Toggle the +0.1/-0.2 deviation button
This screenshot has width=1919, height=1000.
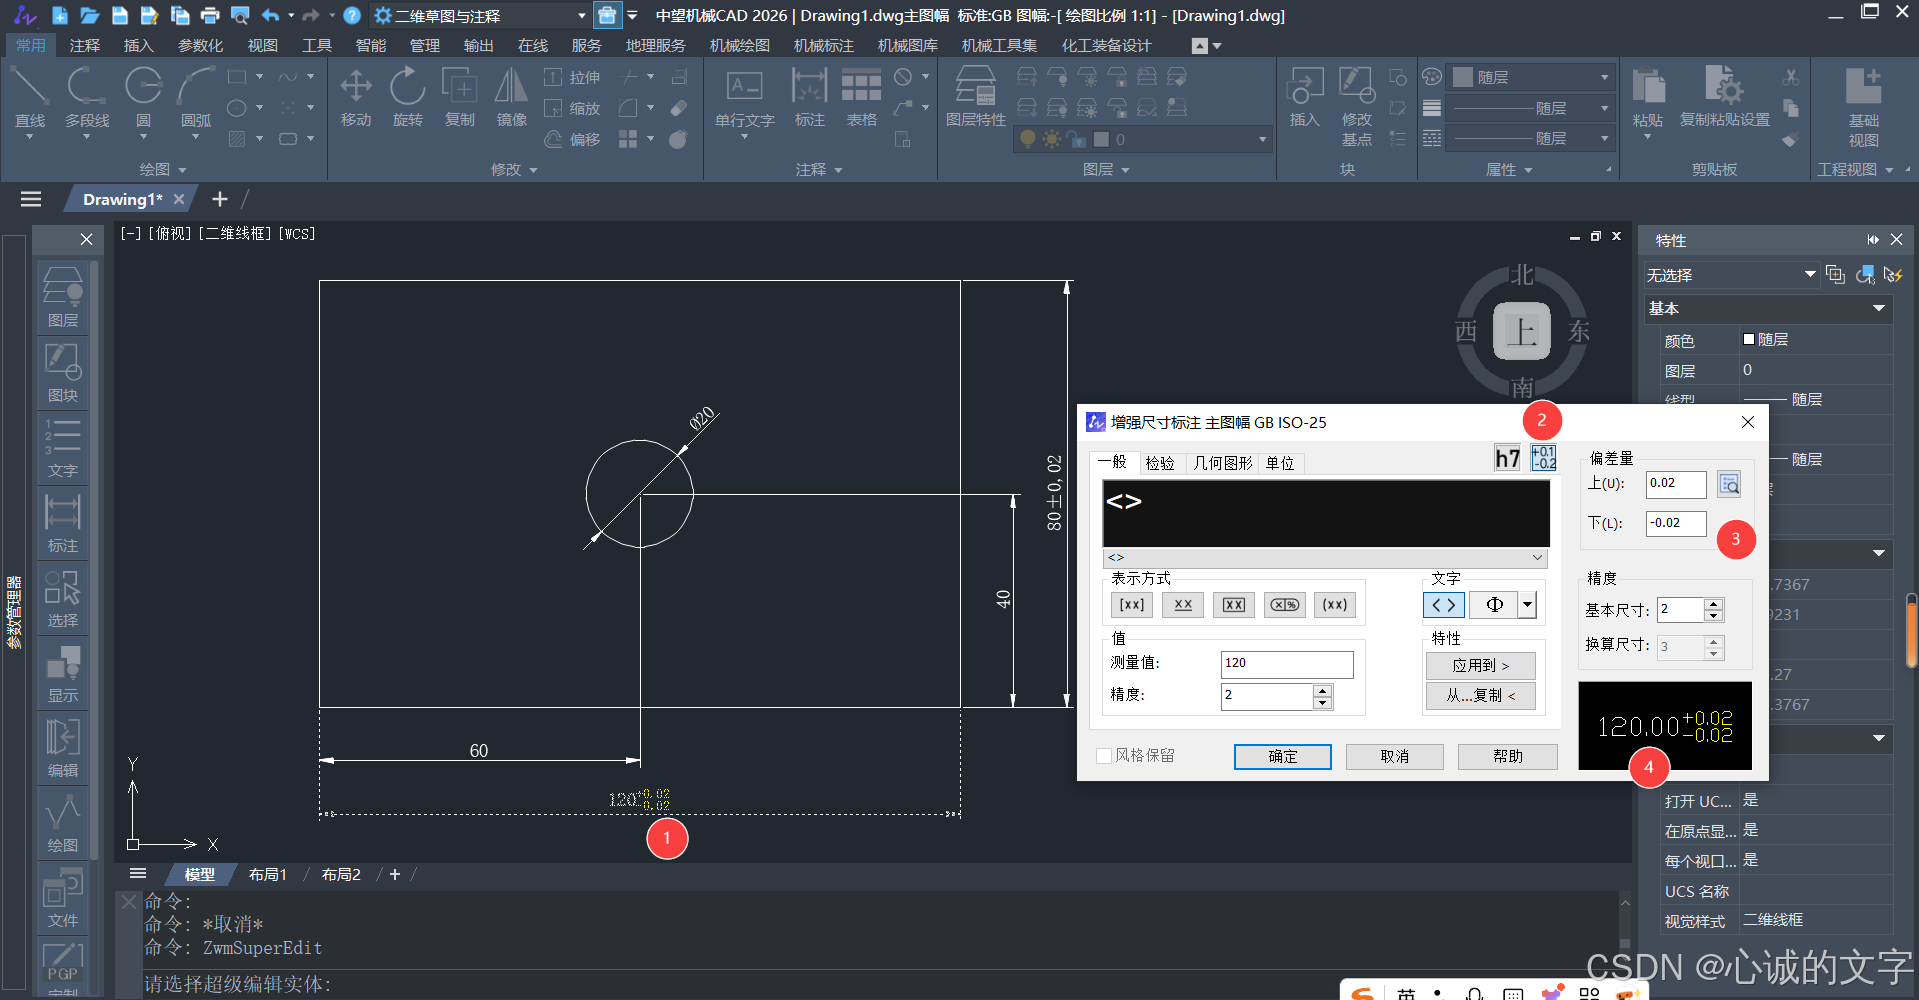pyautogui.click(x=1543, y=458)
